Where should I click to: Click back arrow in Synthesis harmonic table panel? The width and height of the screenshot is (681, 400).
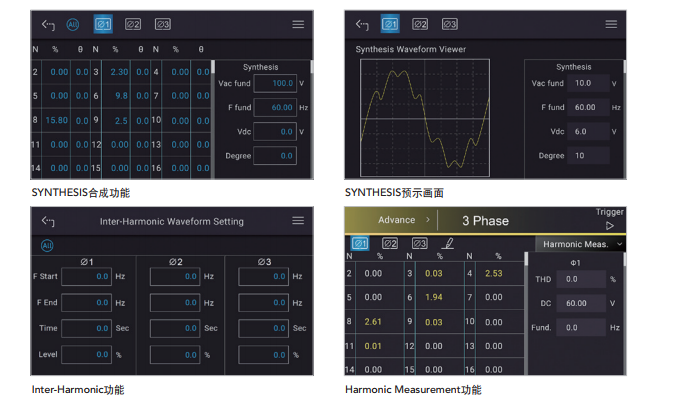point(48,25)
